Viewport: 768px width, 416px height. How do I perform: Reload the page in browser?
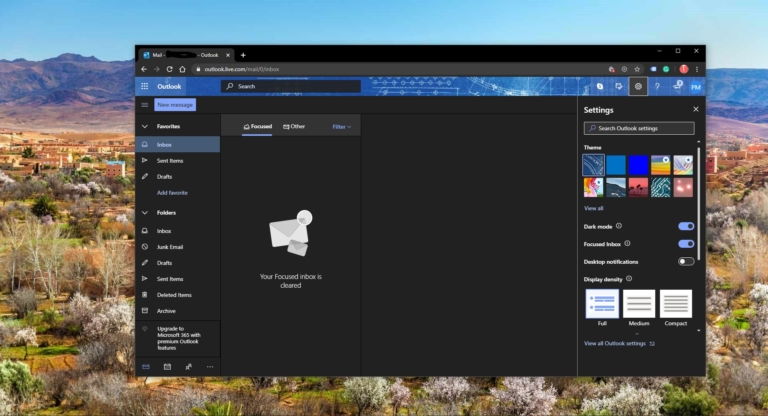[169, 69]
